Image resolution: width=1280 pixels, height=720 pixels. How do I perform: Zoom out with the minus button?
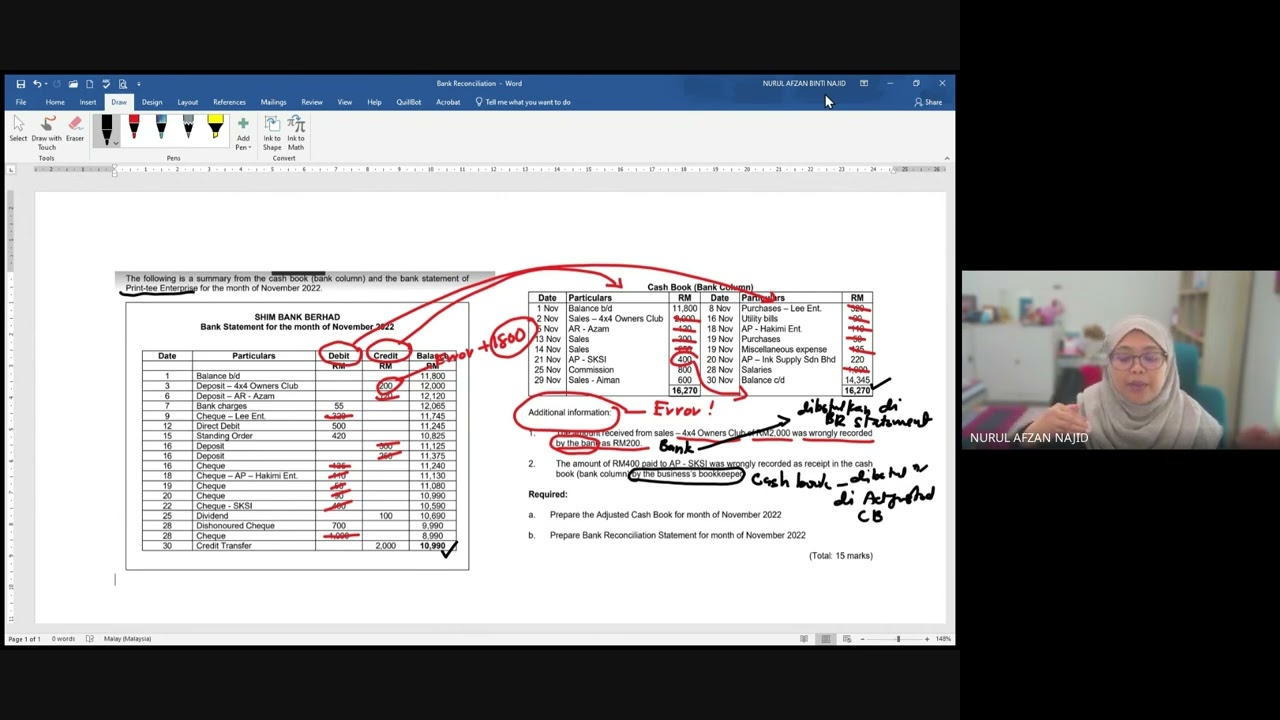863,639
